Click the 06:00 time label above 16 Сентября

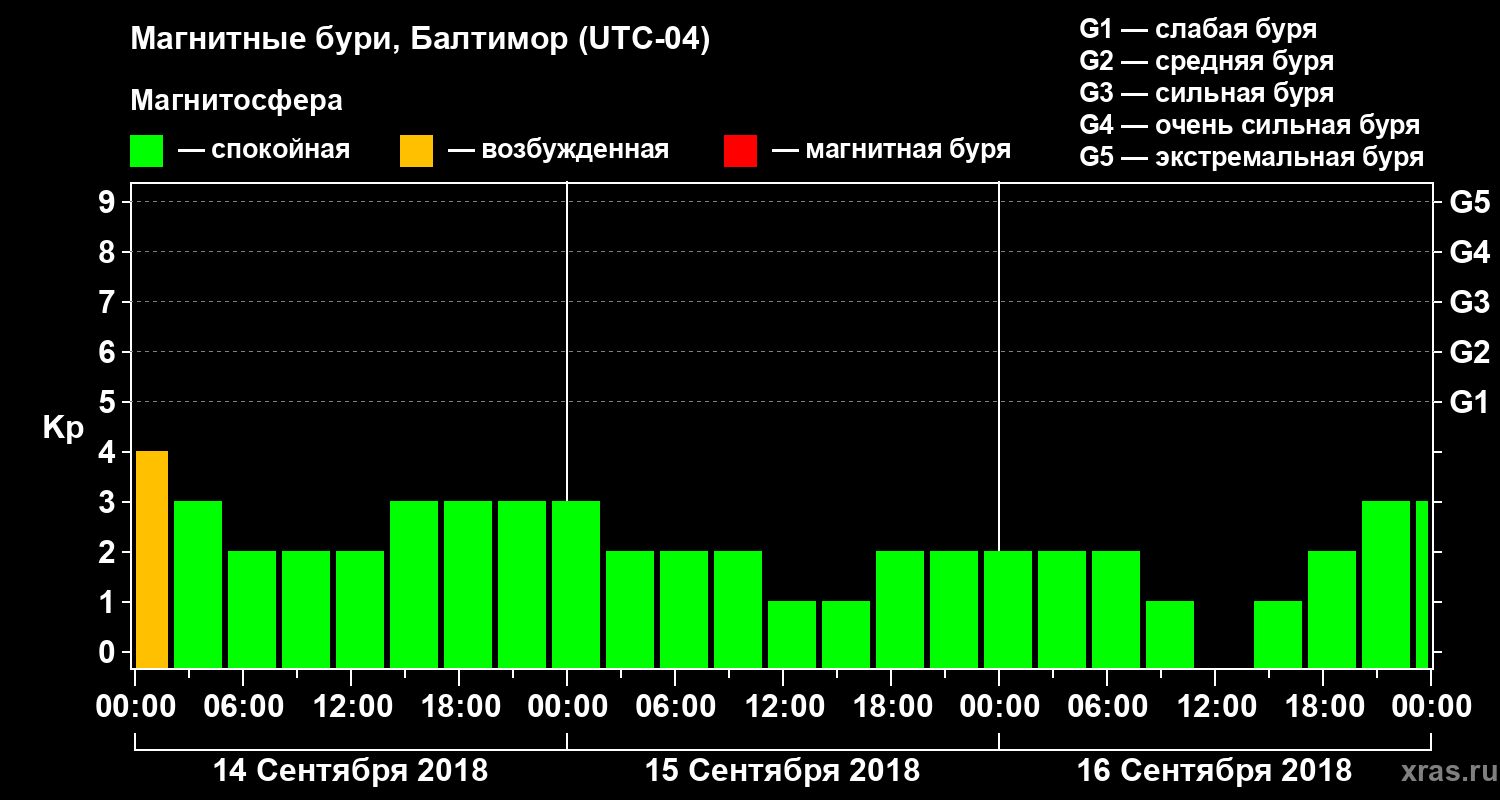[1107, 707]
